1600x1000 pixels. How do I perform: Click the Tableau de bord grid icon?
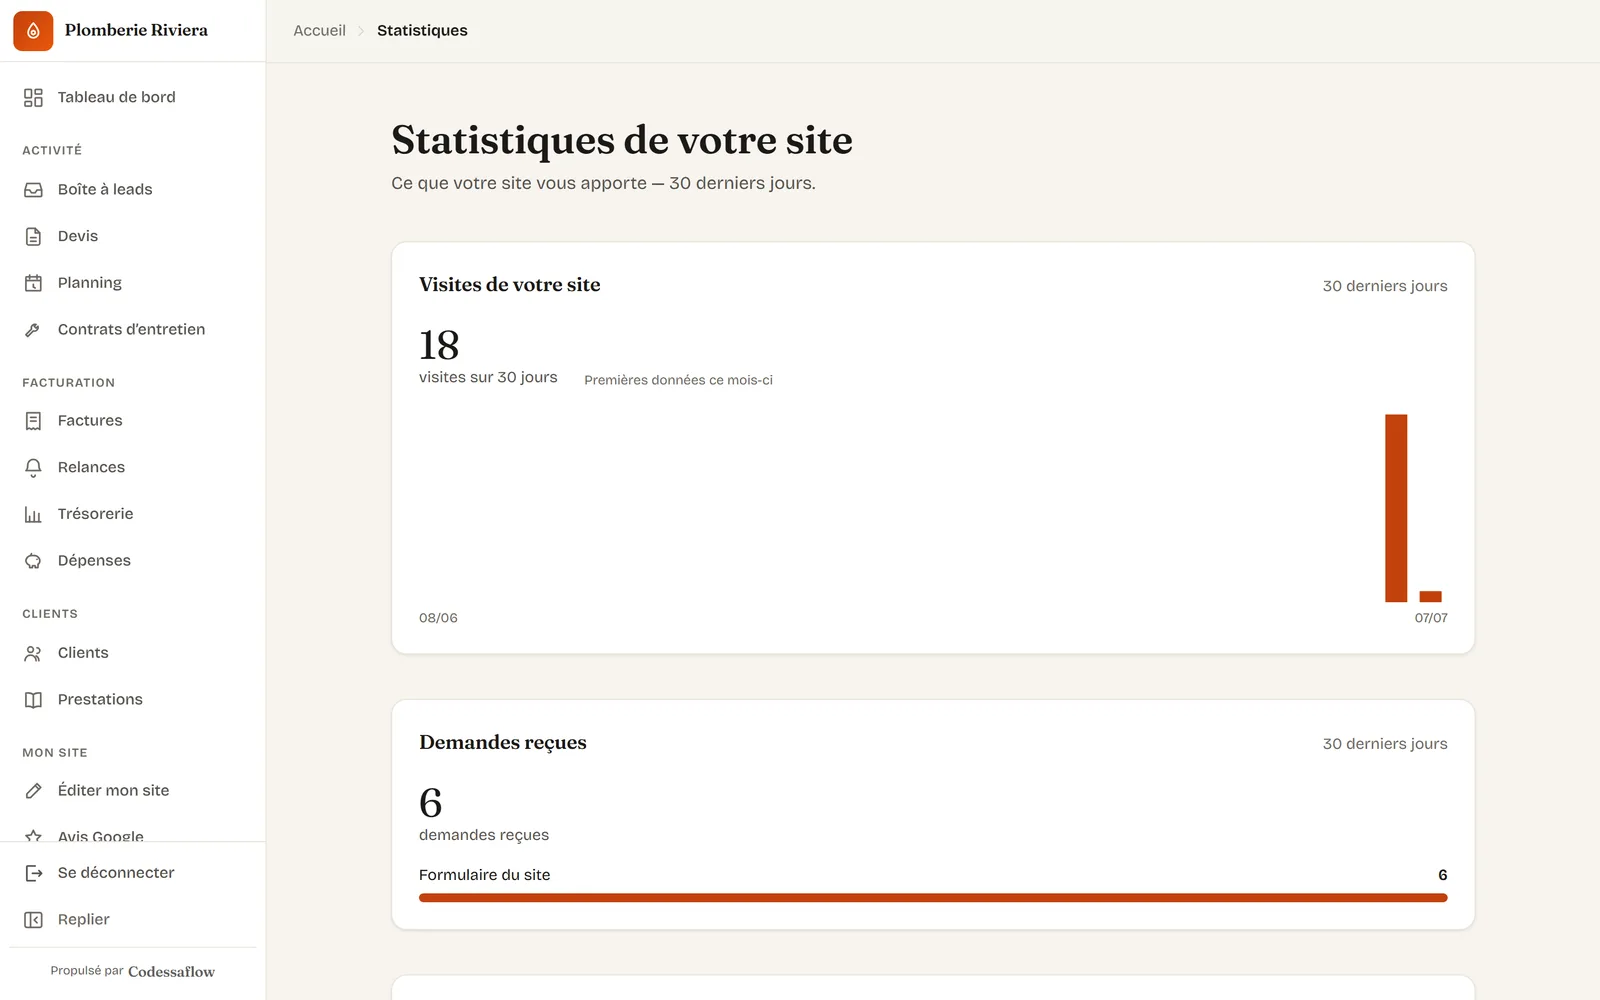33,97
